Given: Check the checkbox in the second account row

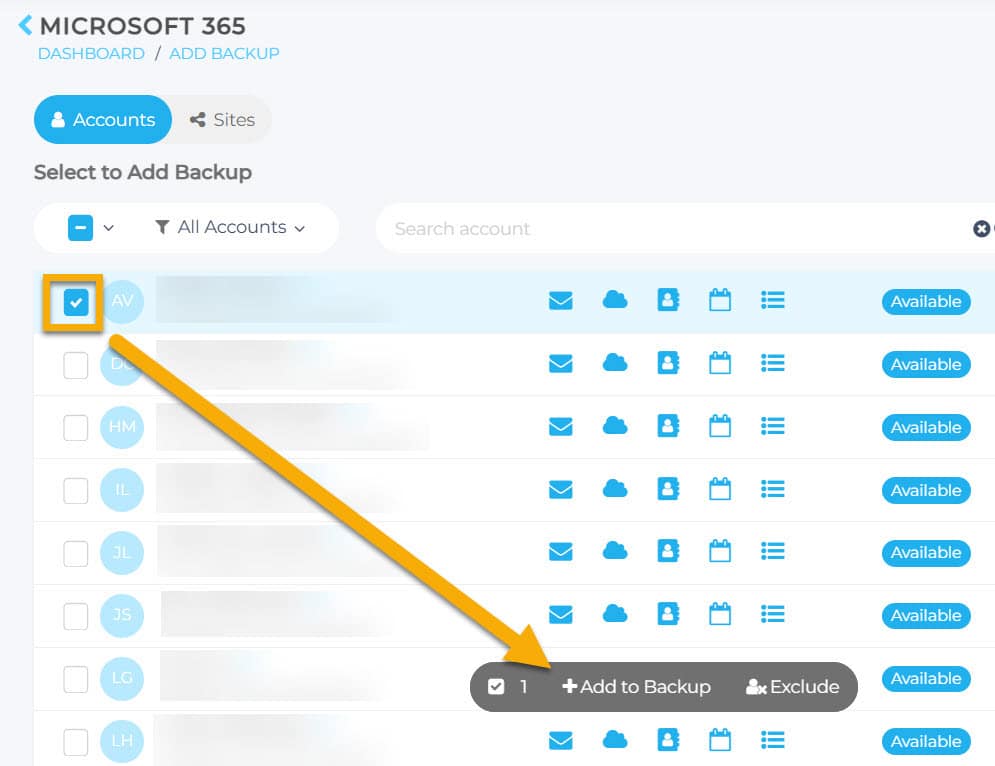Looking at the screenshot, I should click(x=76, y=366).
